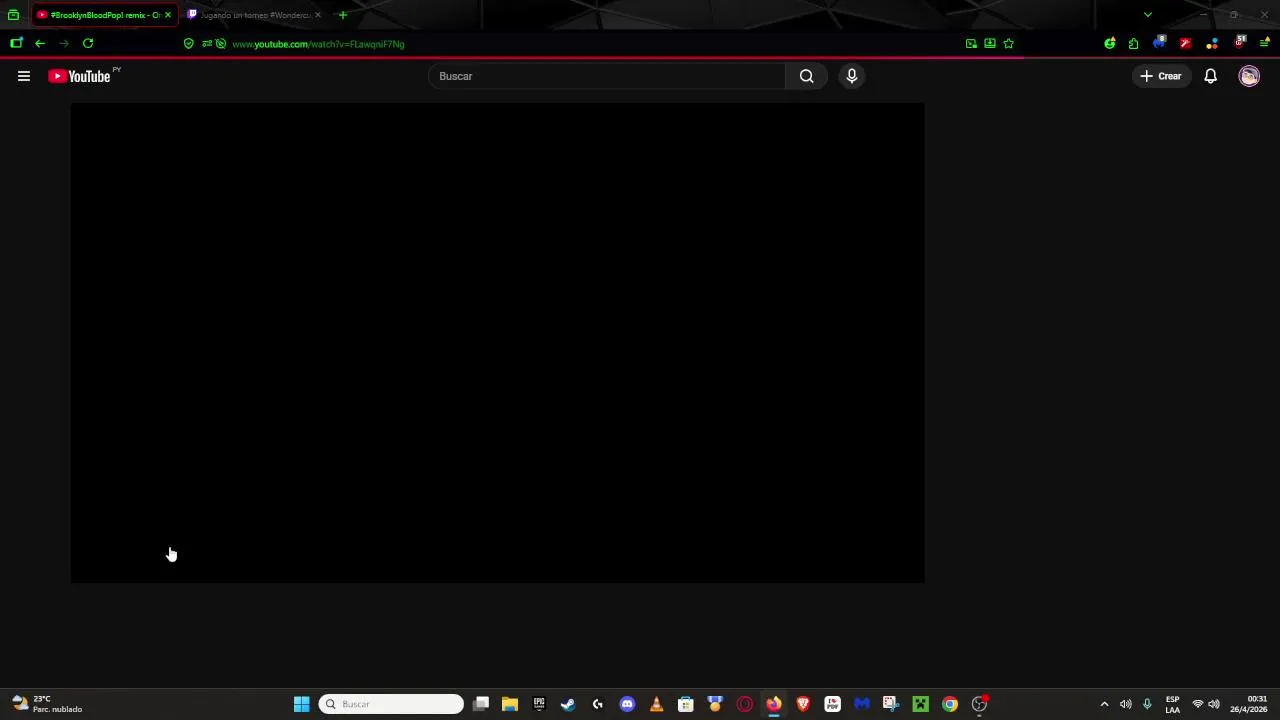Click the taskbar Buscar search box
The width and height of the screenshot is (1280, 720).
pos(391,704)
